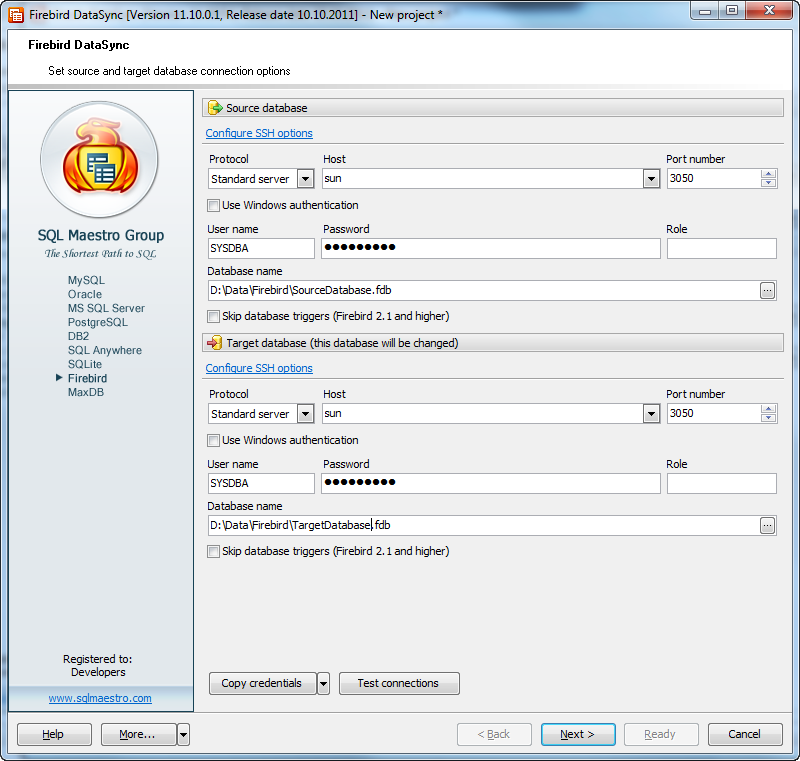Open the target Protocol dropdown

[305, 413]
